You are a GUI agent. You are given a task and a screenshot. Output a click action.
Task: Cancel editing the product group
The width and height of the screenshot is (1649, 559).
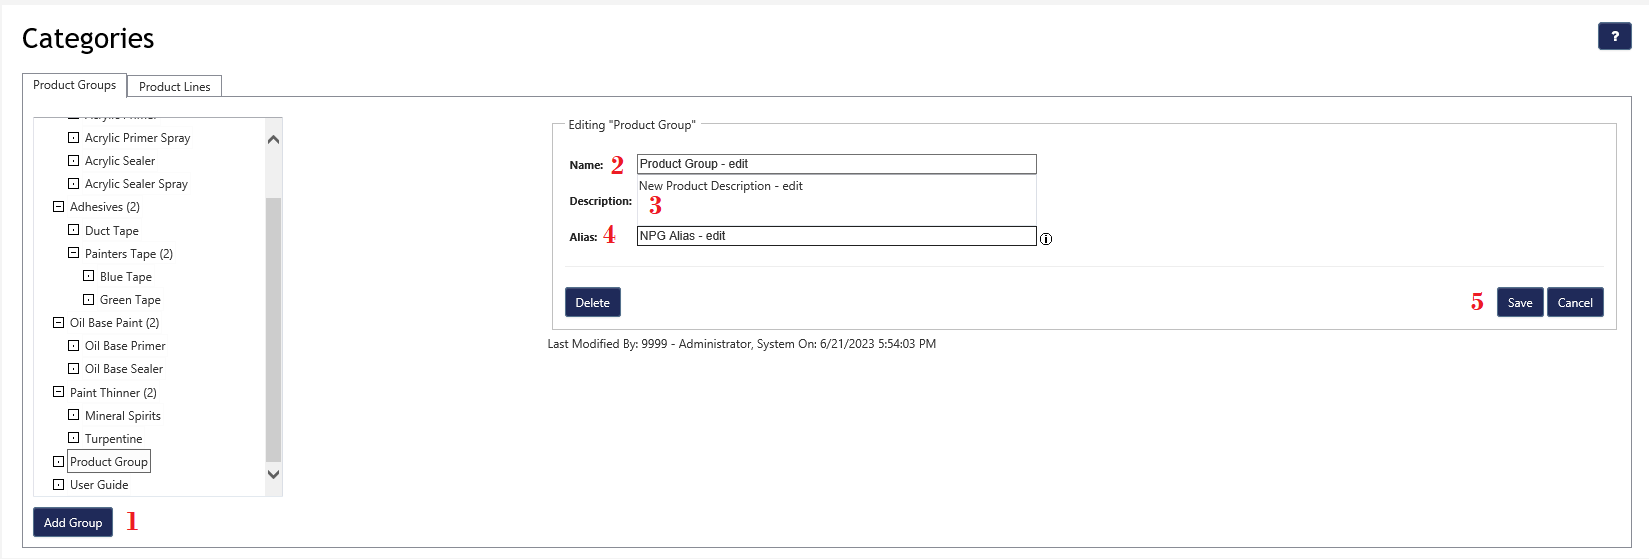click(1574, 303)
